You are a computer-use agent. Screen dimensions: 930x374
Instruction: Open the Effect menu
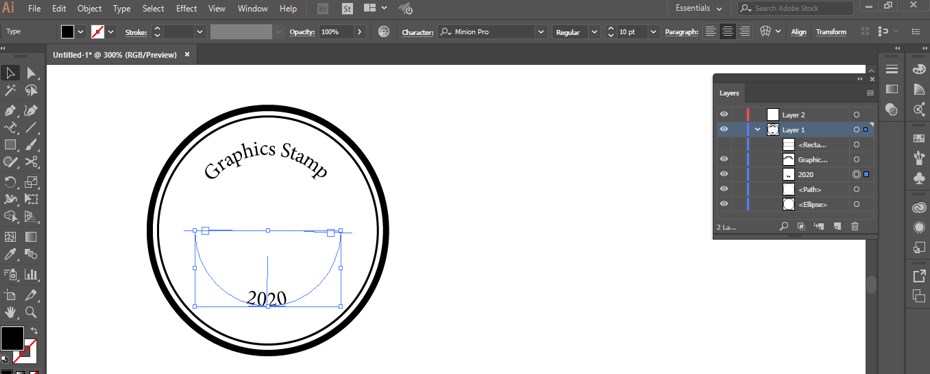point(186,9)
